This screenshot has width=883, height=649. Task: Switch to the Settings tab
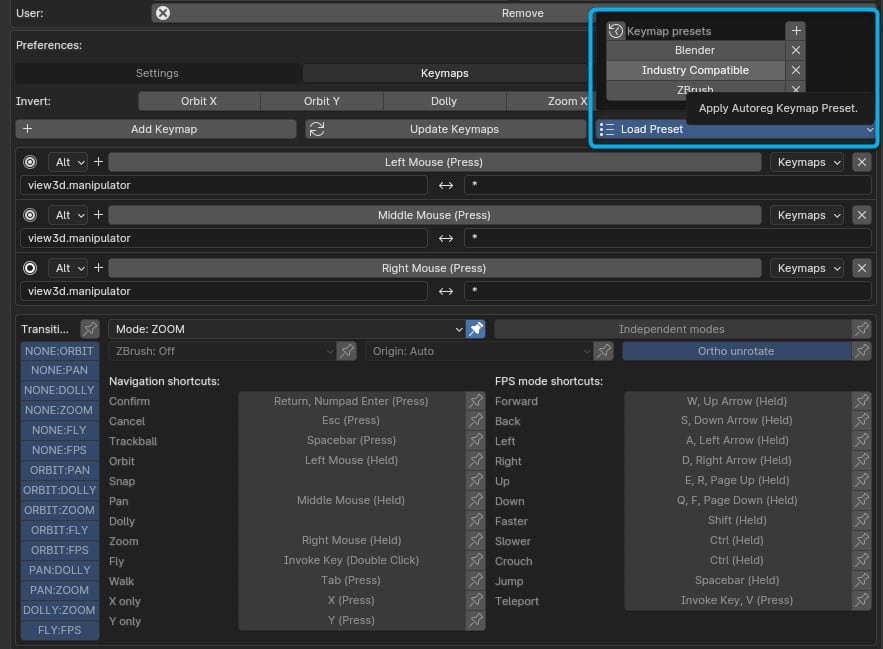157,73
